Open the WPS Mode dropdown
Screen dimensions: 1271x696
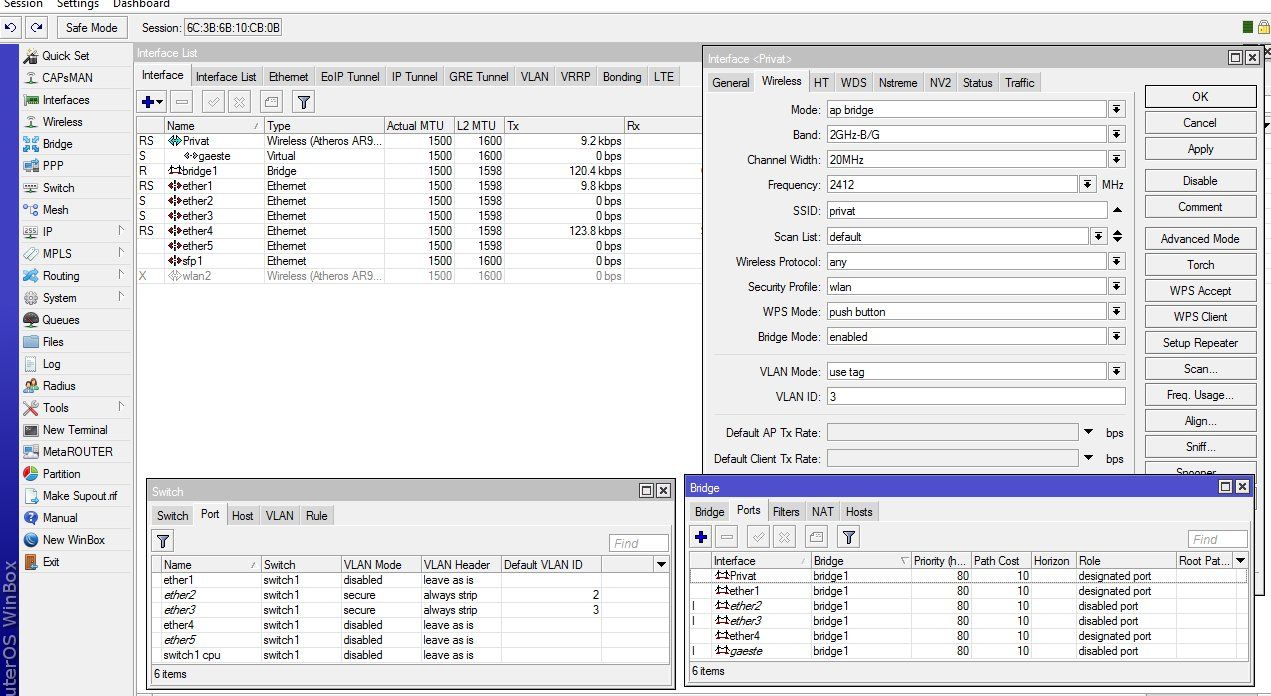(1117, 312)
